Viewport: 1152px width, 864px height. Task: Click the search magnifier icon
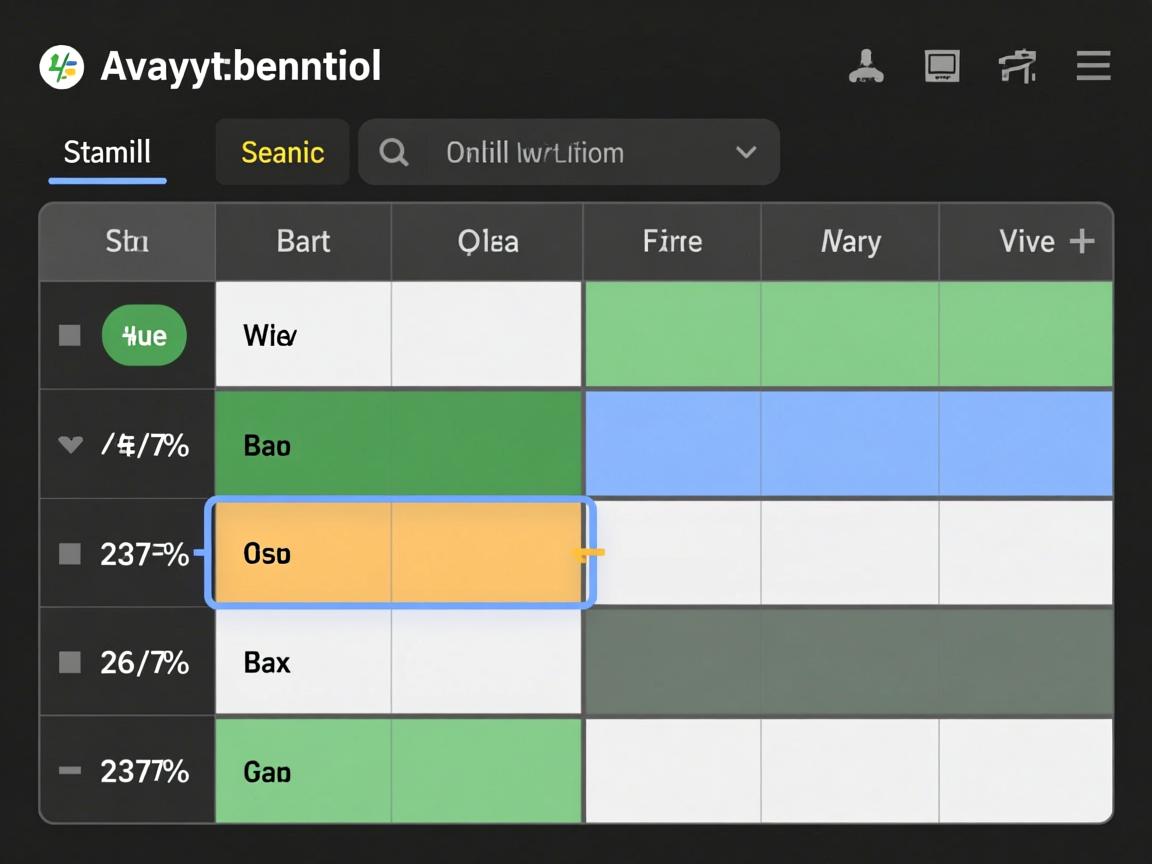[x=394, y=153]
